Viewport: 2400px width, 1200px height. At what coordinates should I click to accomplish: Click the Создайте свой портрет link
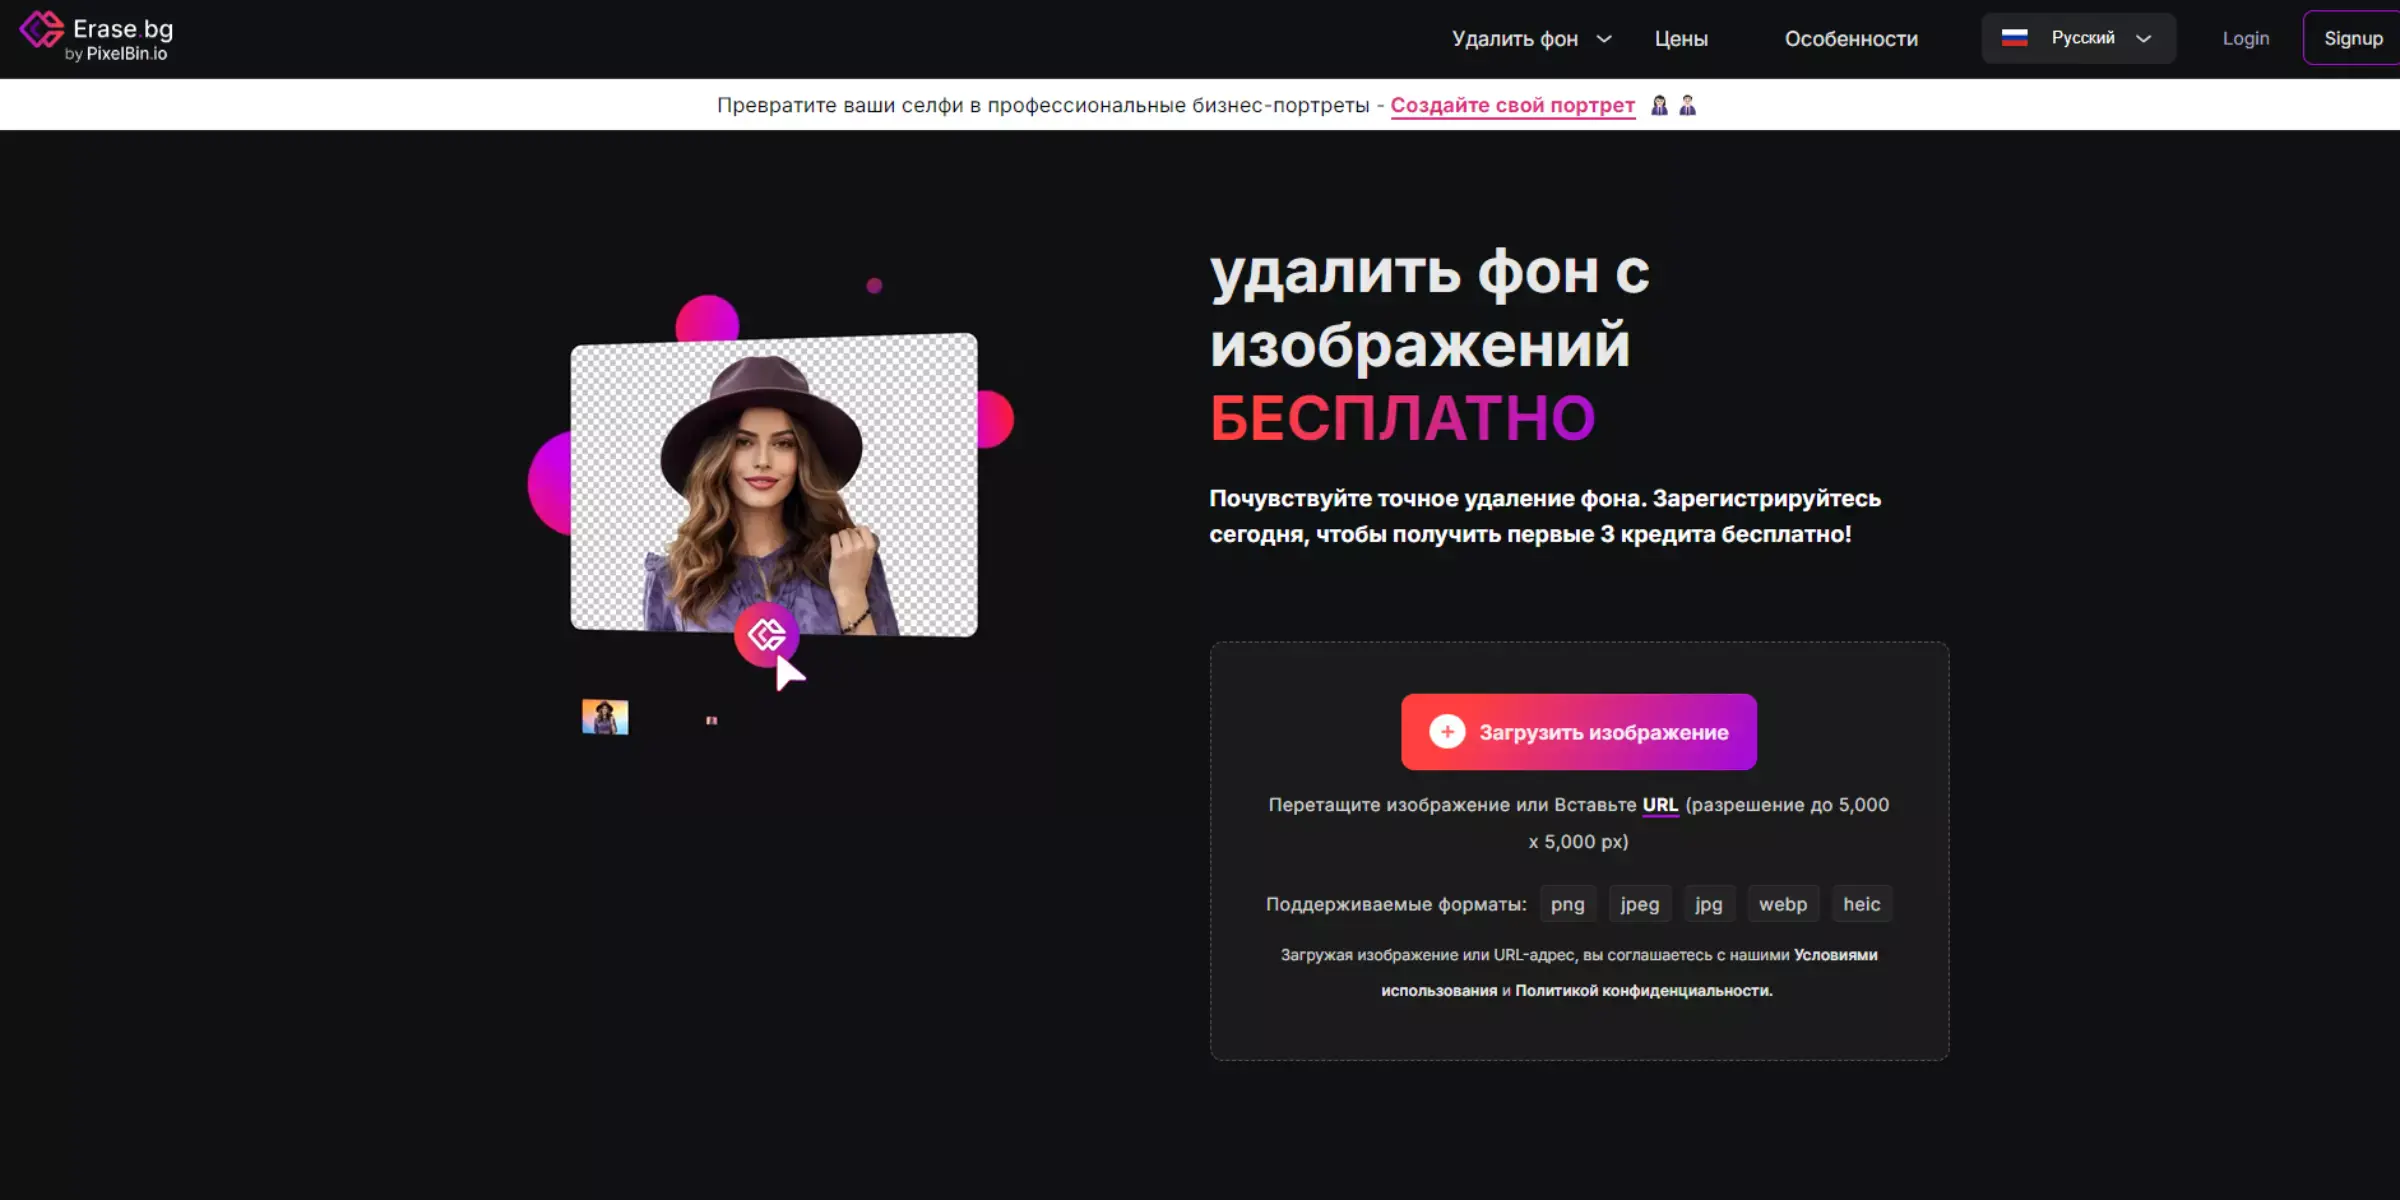1512,105
